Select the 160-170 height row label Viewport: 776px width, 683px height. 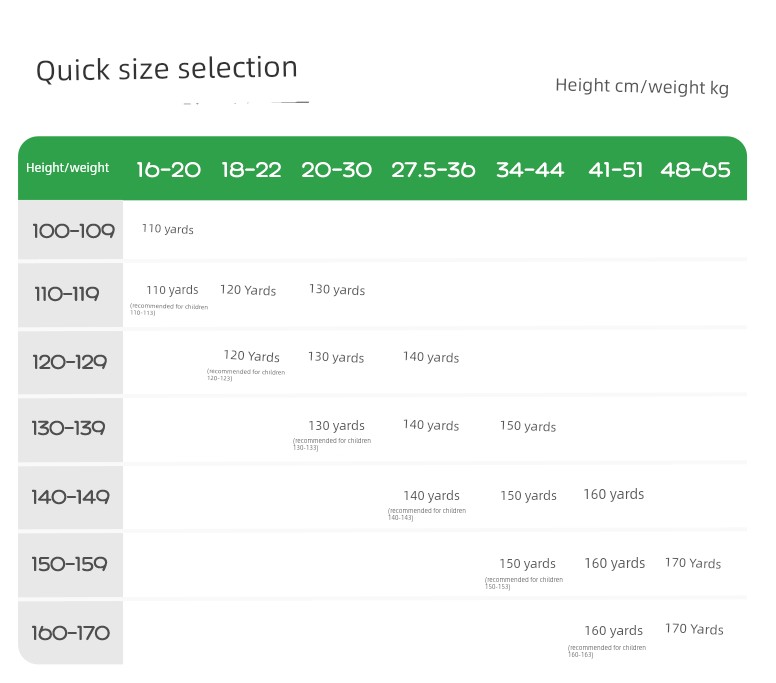[x=70, y=633]
